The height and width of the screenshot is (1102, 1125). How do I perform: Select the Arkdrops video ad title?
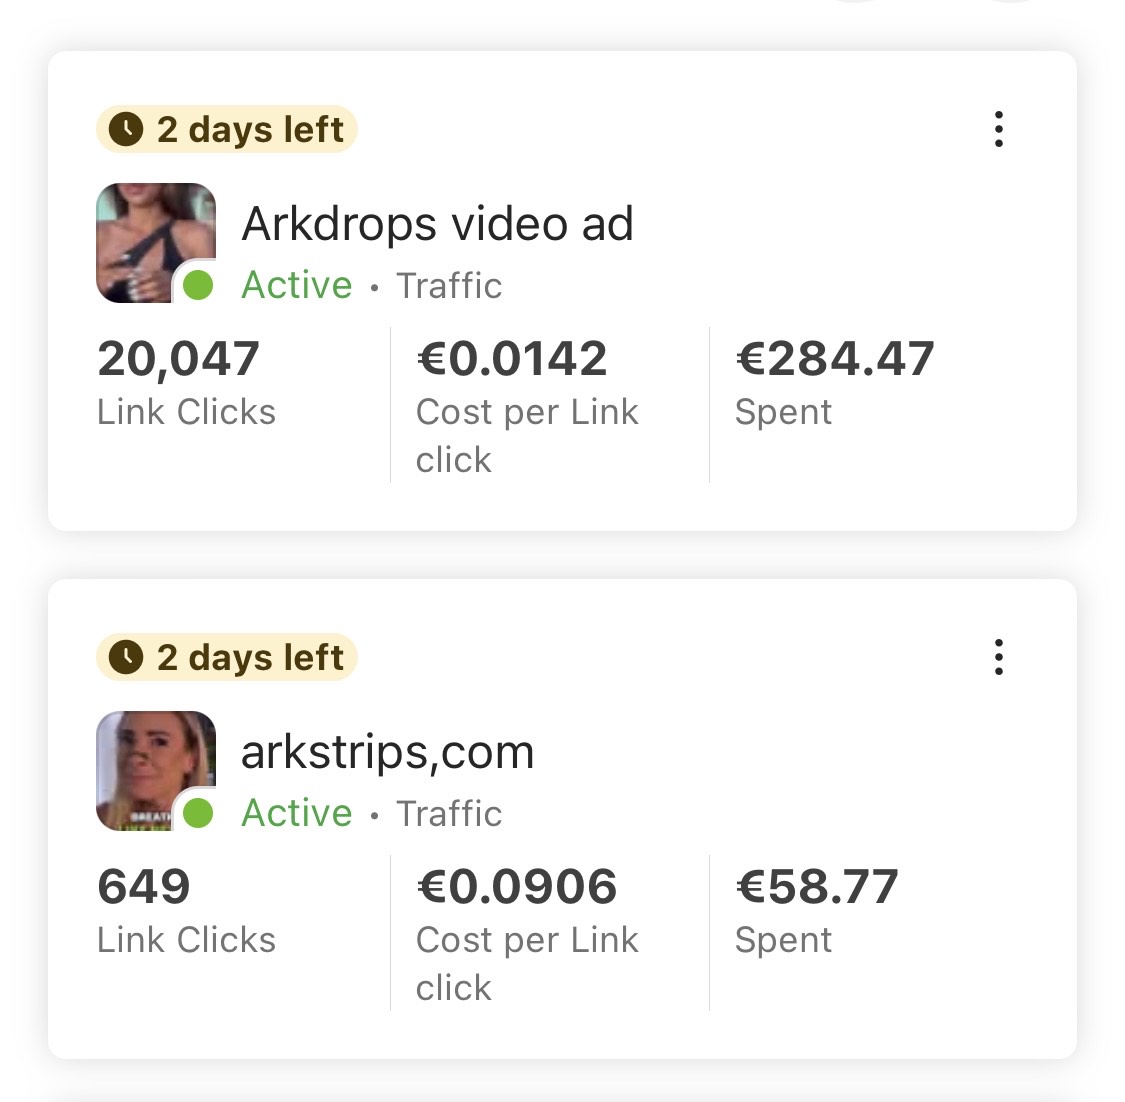[438, 224]
